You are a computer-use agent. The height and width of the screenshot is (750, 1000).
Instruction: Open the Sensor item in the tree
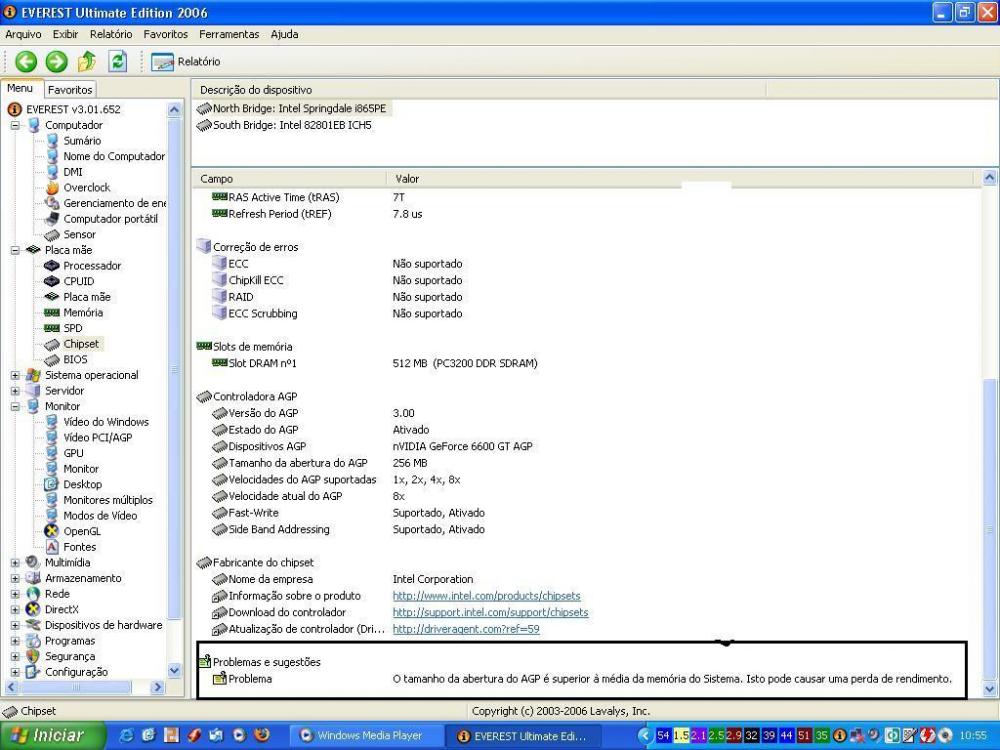click(79, 235)
